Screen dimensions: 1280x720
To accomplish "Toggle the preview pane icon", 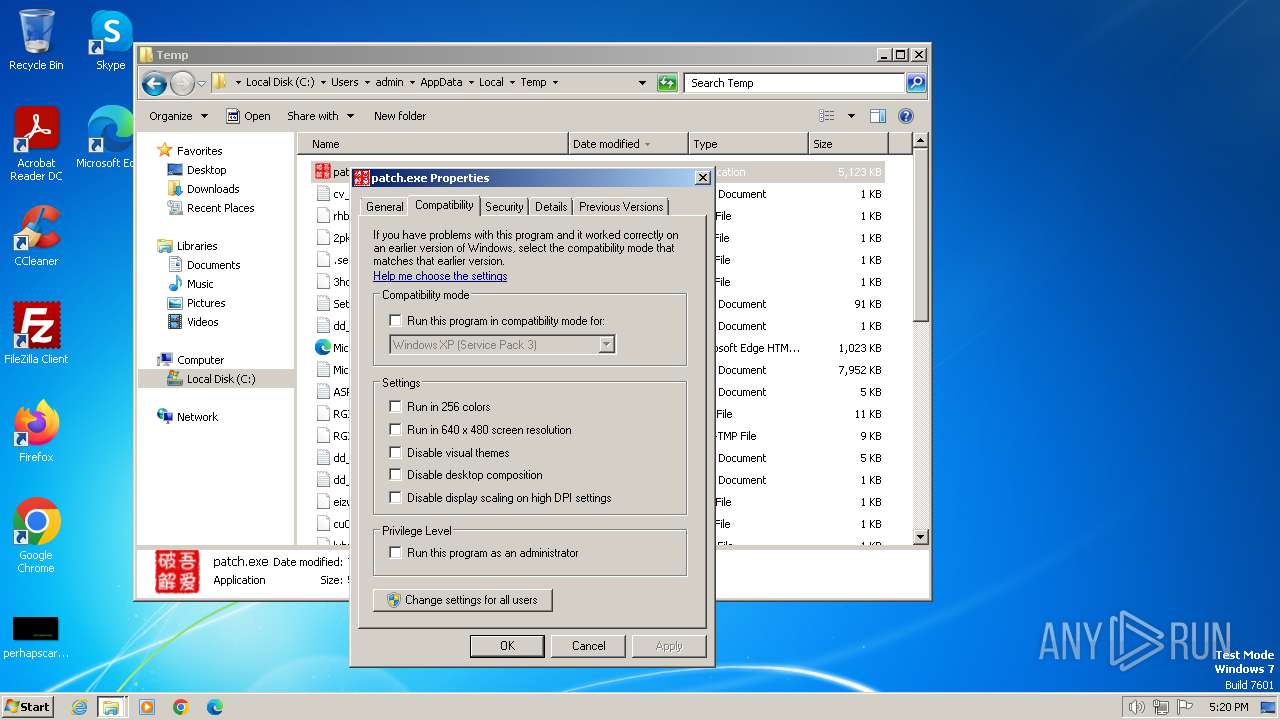I will click(x=877, y=116).
